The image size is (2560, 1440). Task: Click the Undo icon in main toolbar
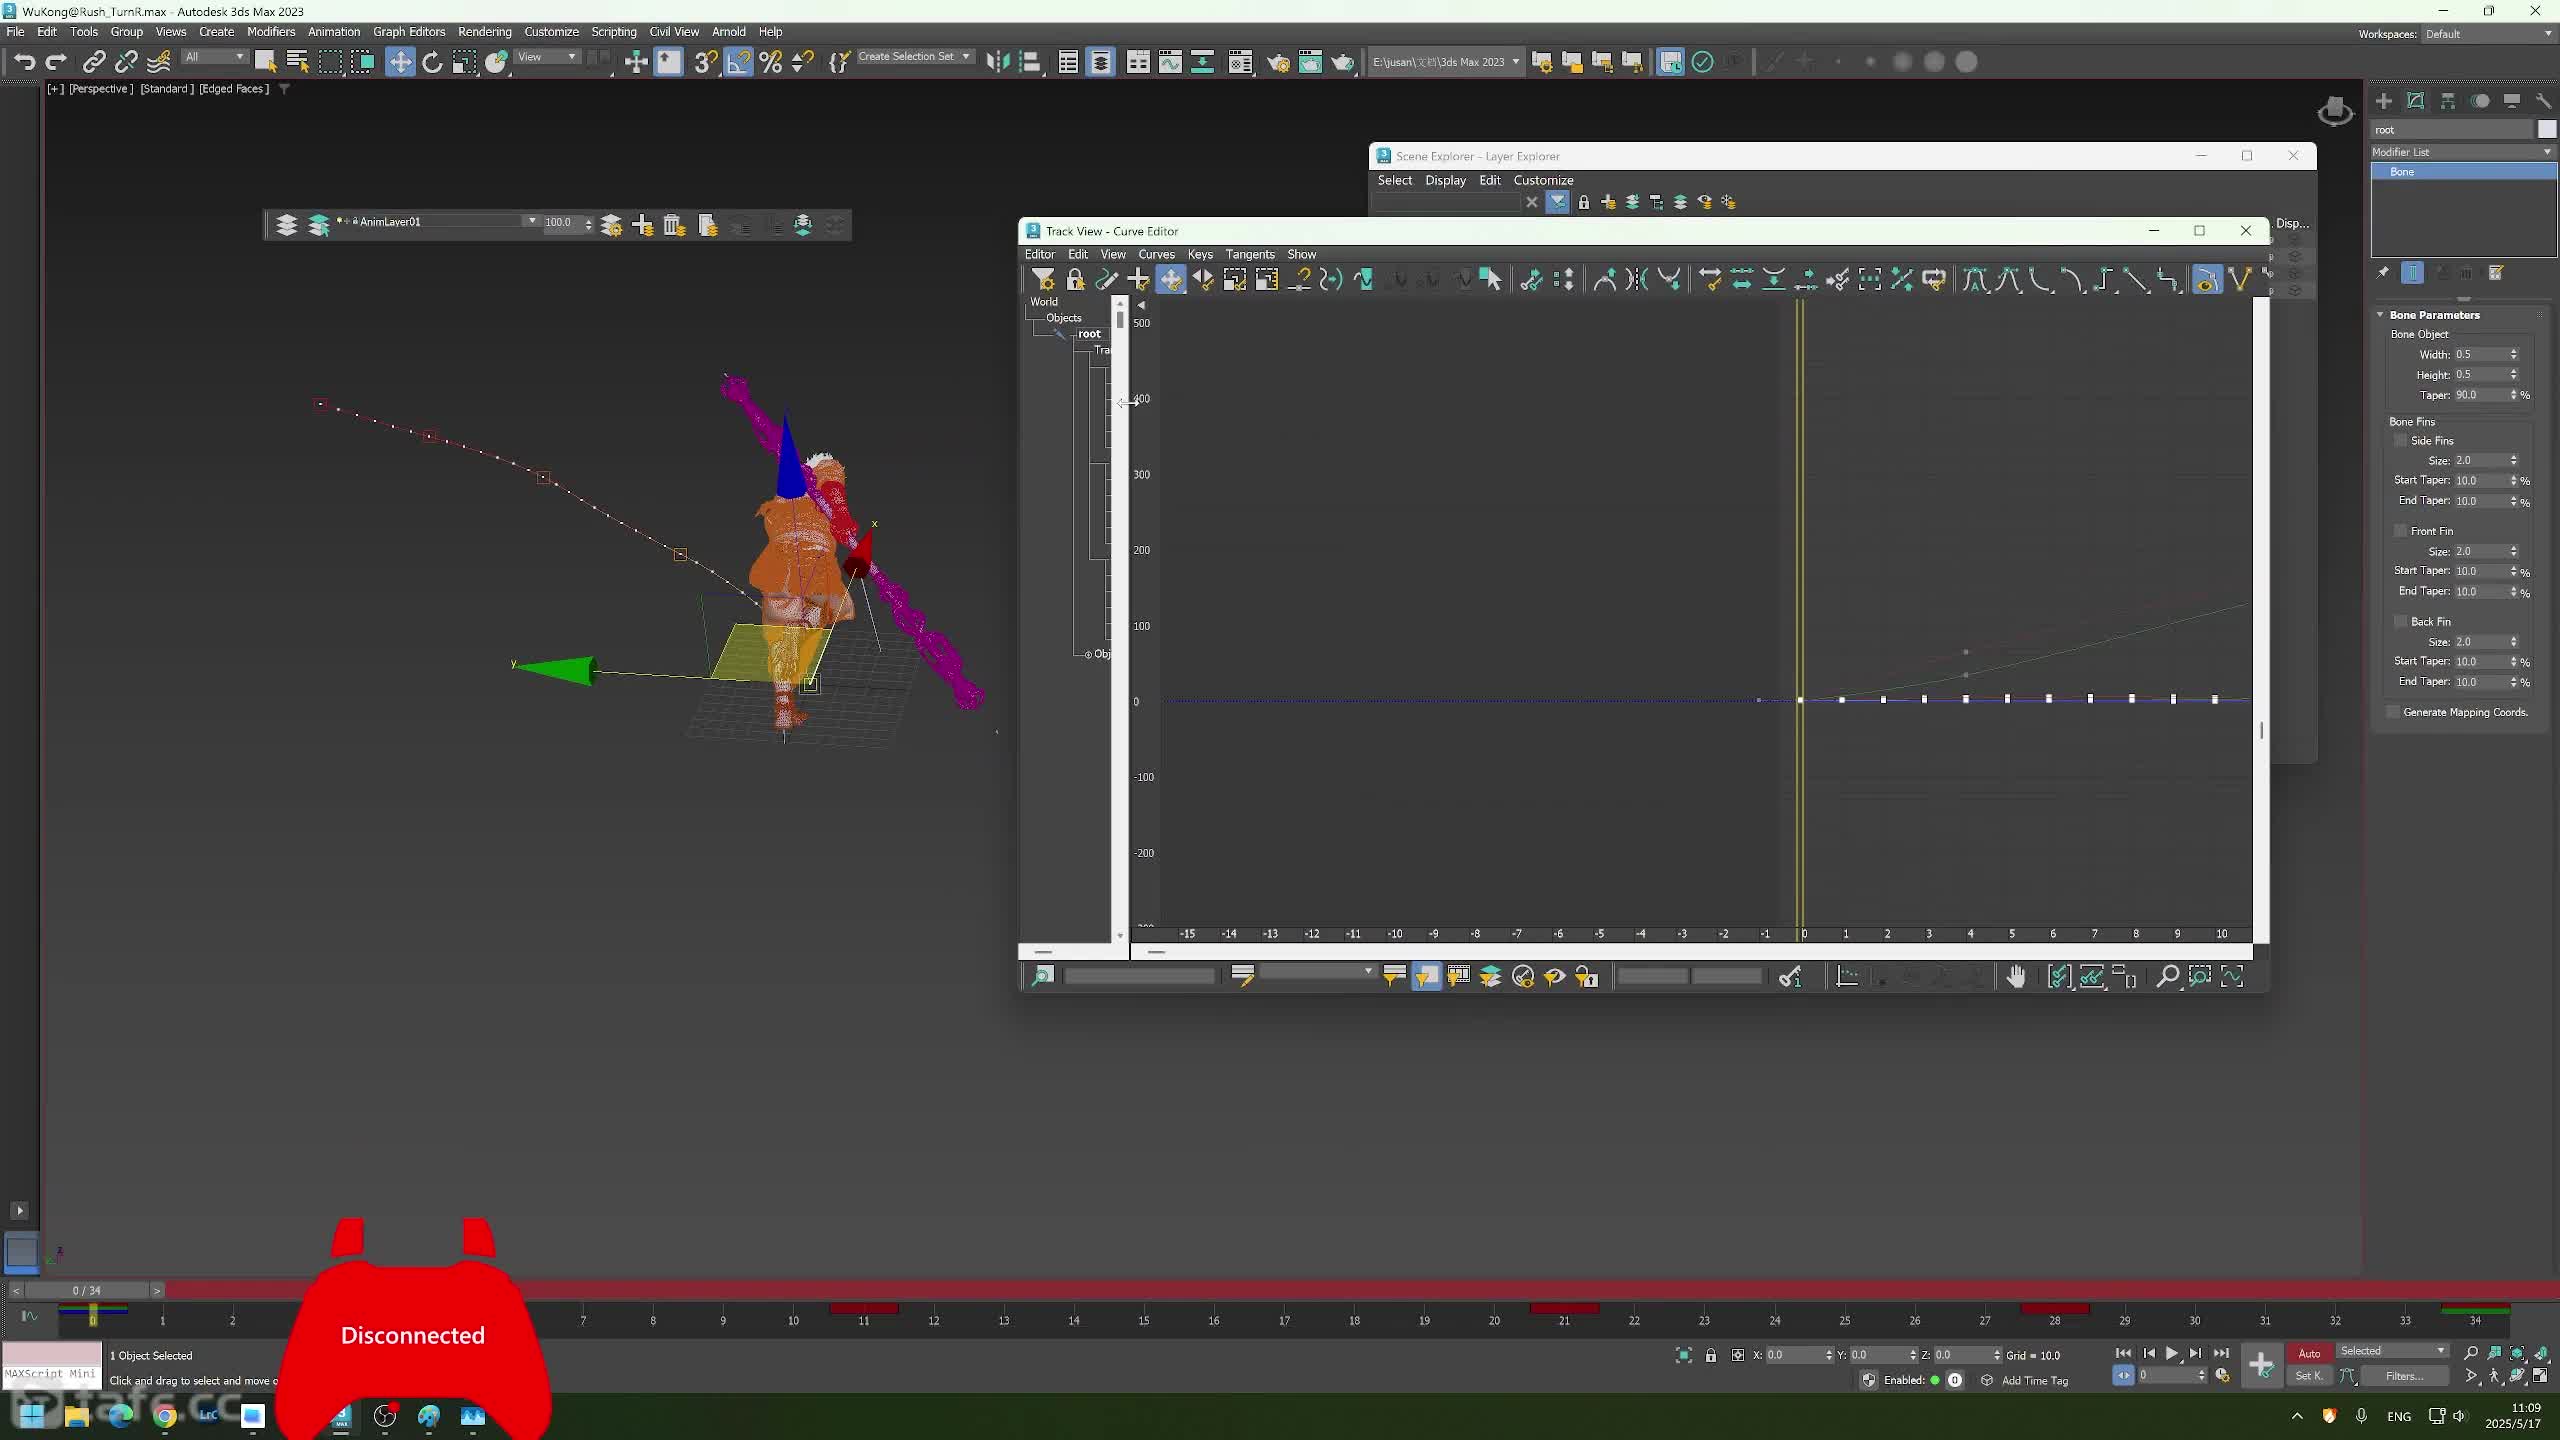coord(24,62)
